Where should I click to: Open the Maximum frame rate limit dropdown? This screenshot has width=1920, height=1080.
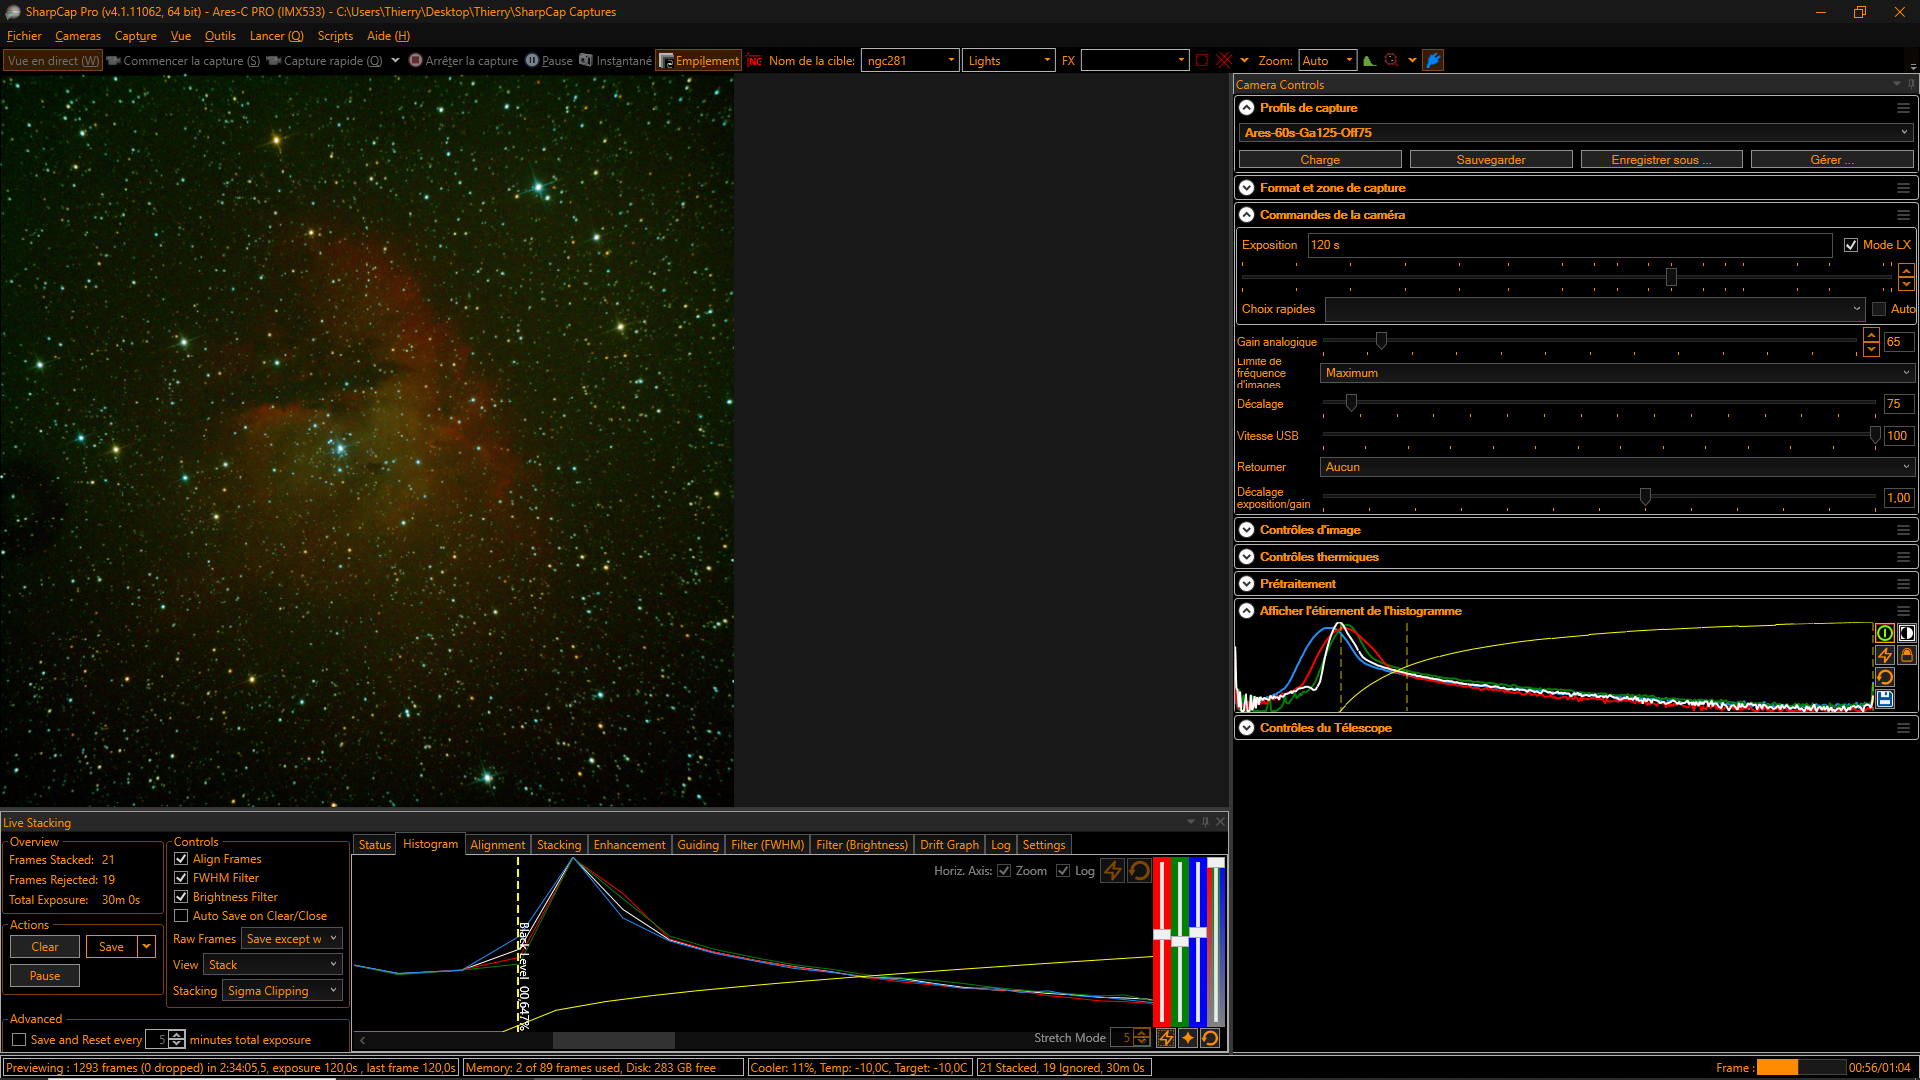[x=1617, y=373]
